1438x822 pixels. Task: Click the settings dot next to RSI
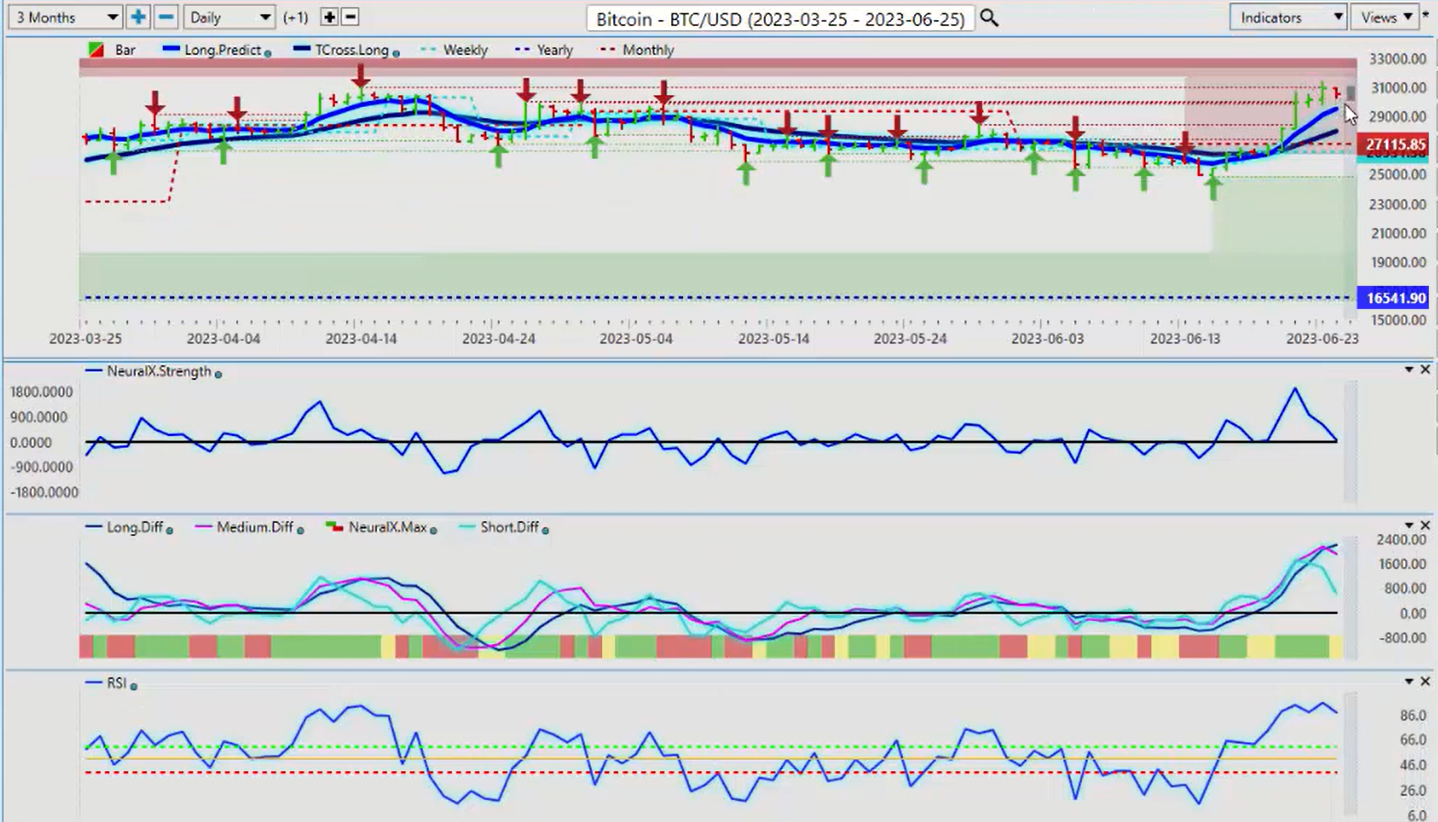(134, 686)
